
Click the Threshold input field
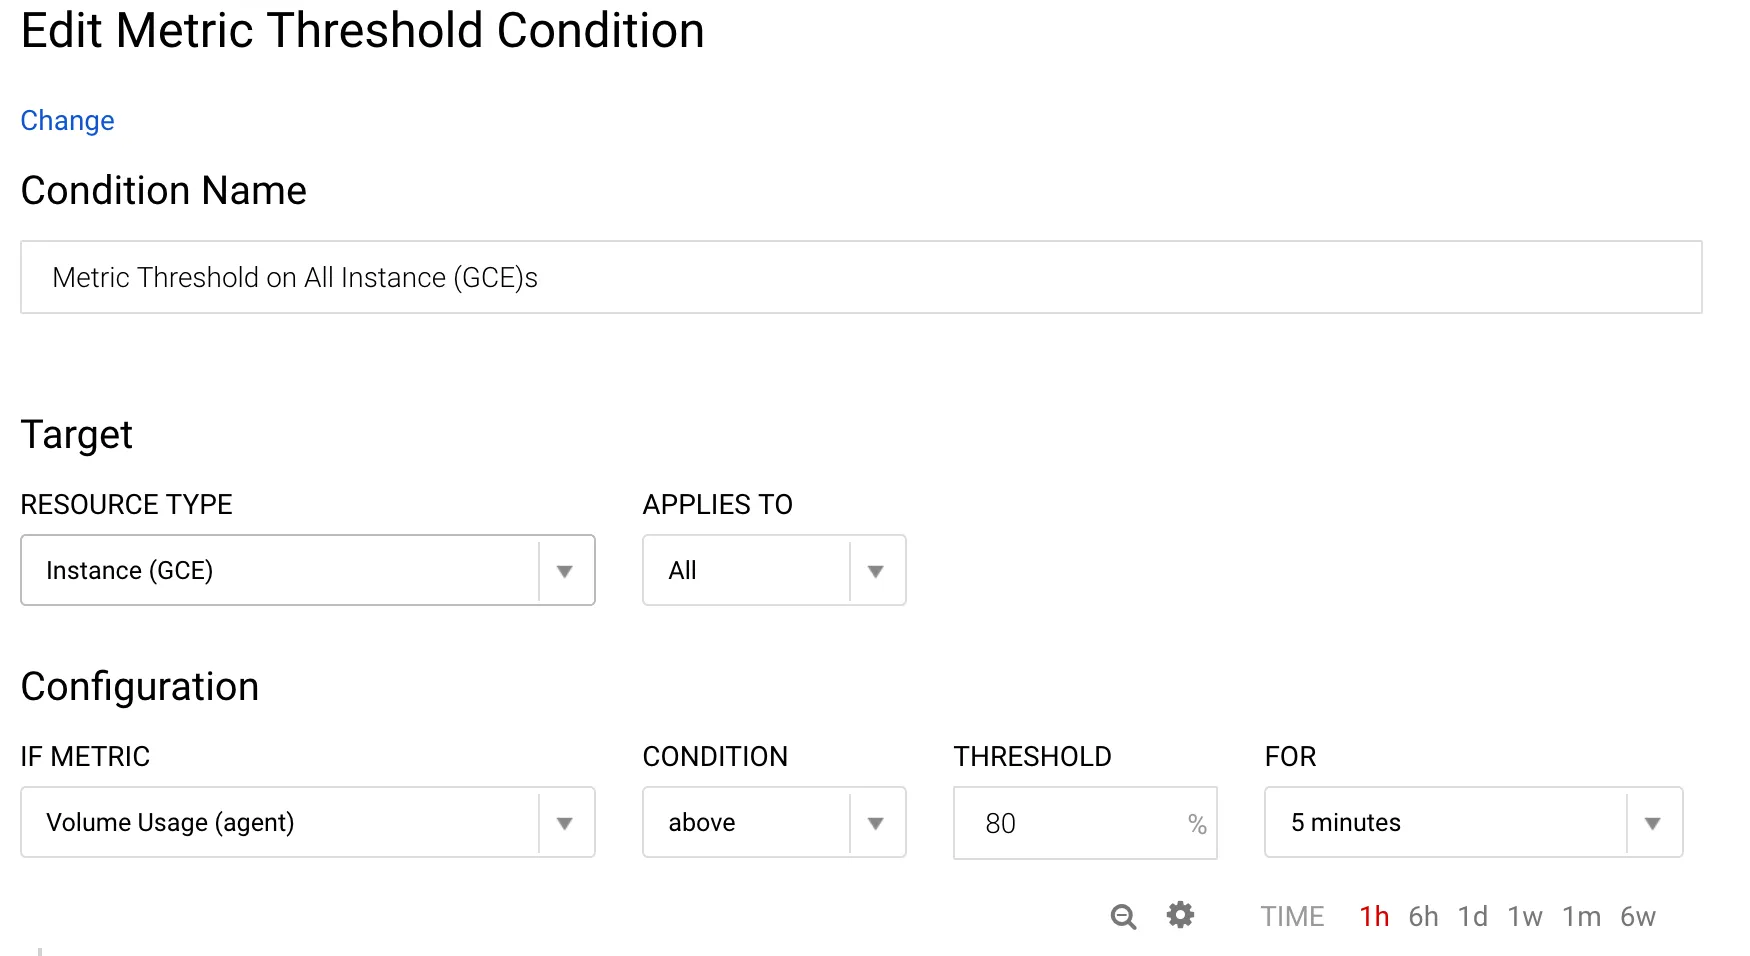coord(1070,823)
